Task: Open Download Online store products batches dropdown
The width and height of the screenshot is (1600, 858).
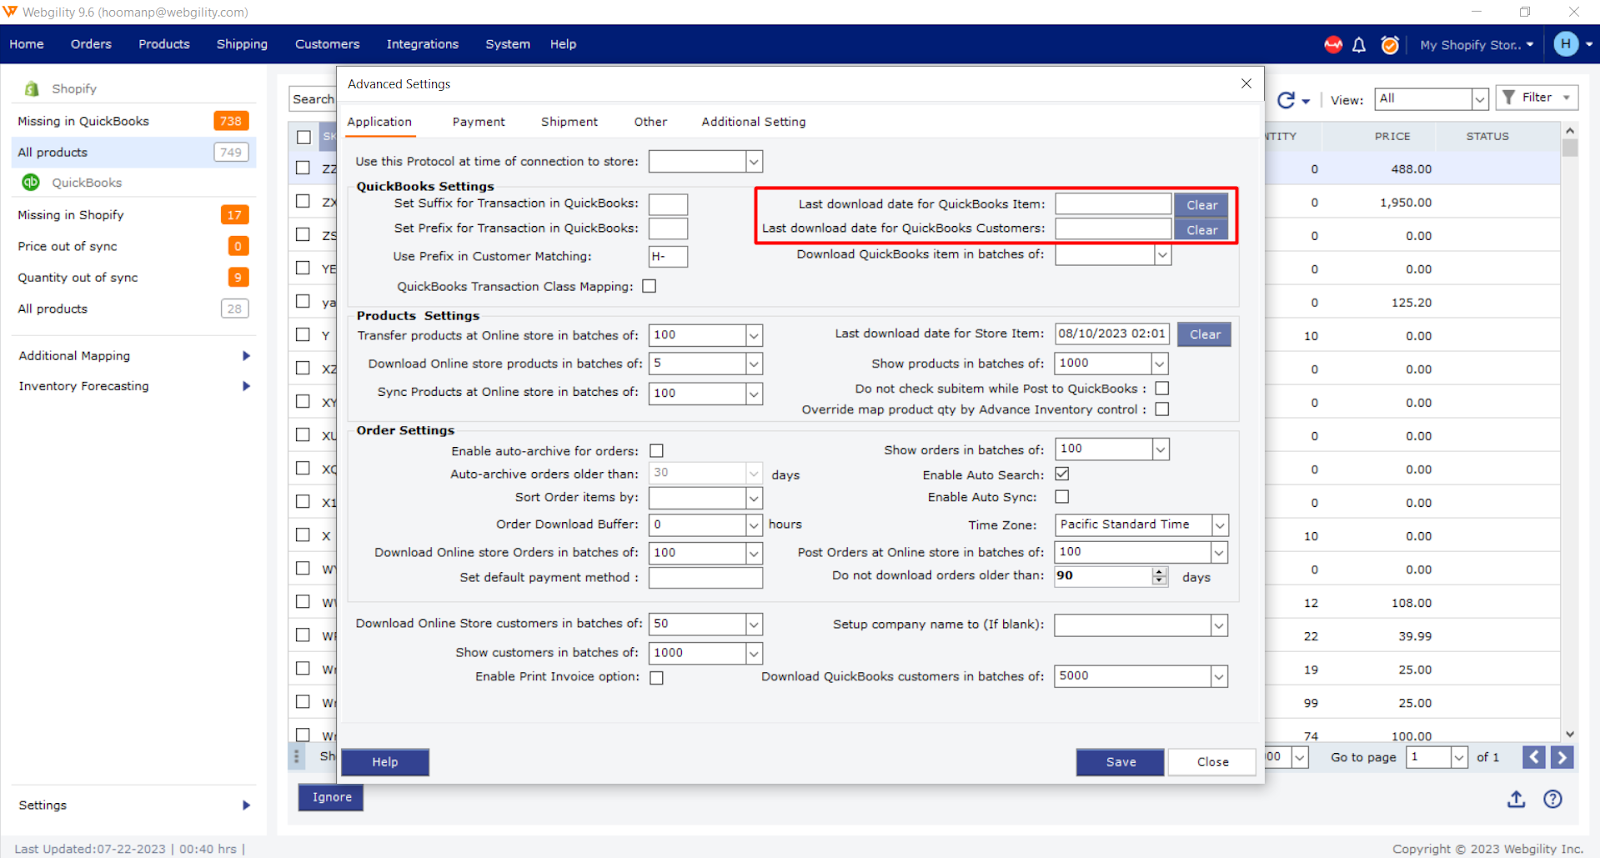Action: coord(754,364)
